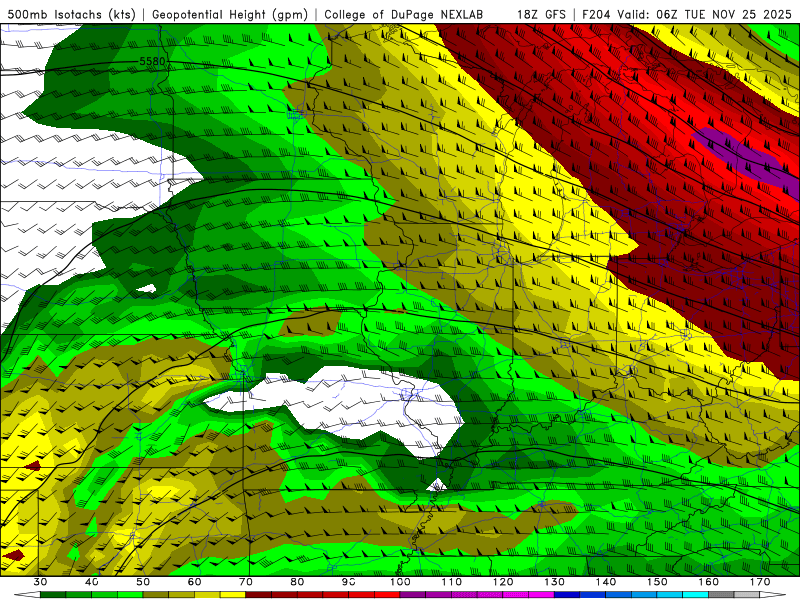This screenshot has width=800, height=600.
Task: Click the 80 label on the color scale
Action: click(x=297, y=582)
